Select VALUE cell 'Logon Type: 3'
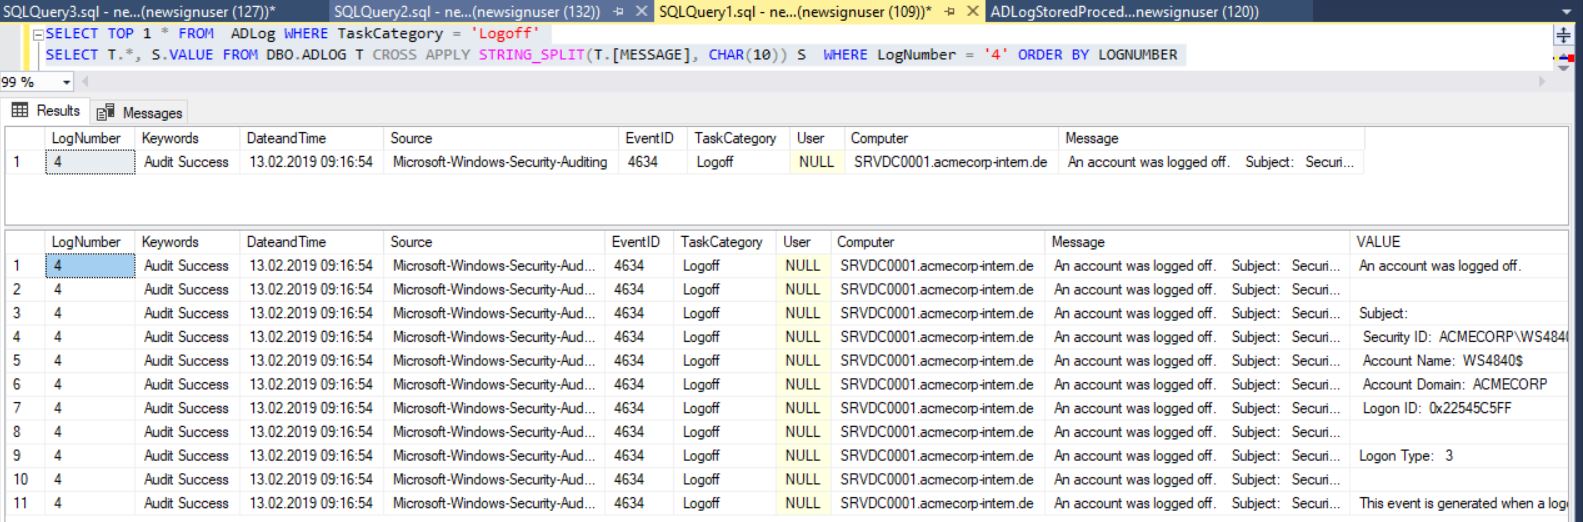Viewport: 1583px width, 522px height. pyautogui.click(x=1459, y=456)
